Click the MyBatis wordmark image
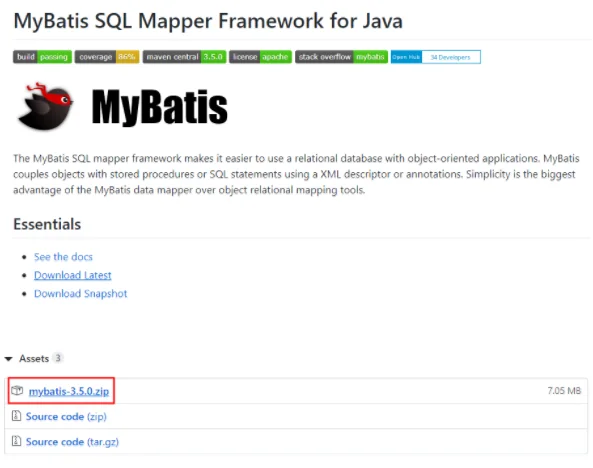 tap(159, 107)
